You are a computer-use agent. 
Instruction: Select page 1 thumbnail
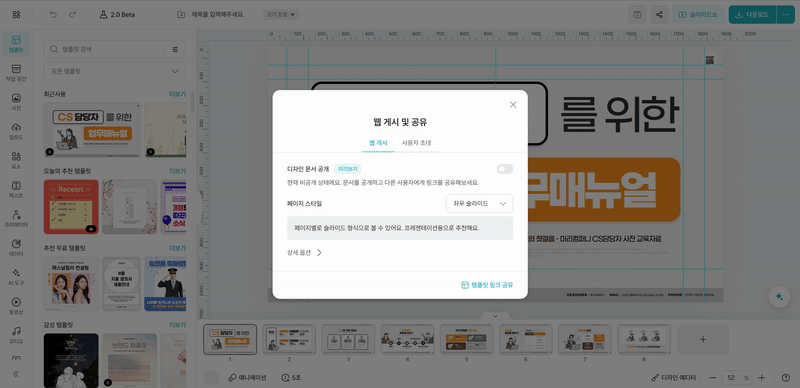click(230, 339)
